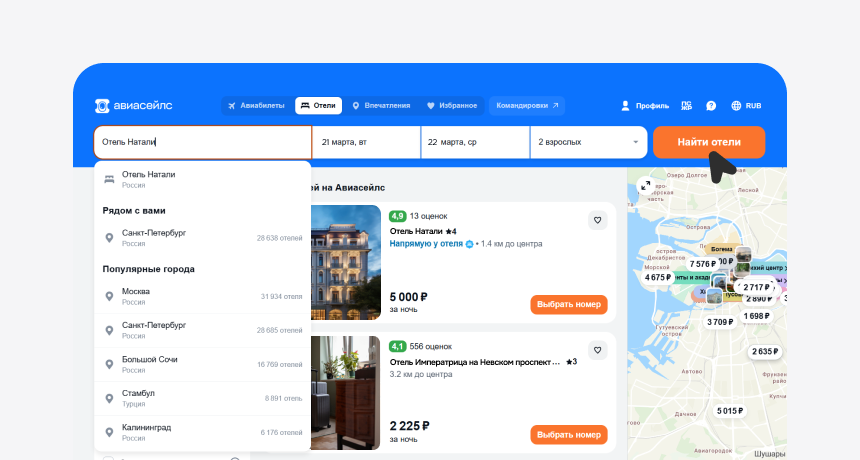Viewport: 860px width, 460px height.
Task: Open the 22 марта check-out date field
Action: tap(474, 142)
